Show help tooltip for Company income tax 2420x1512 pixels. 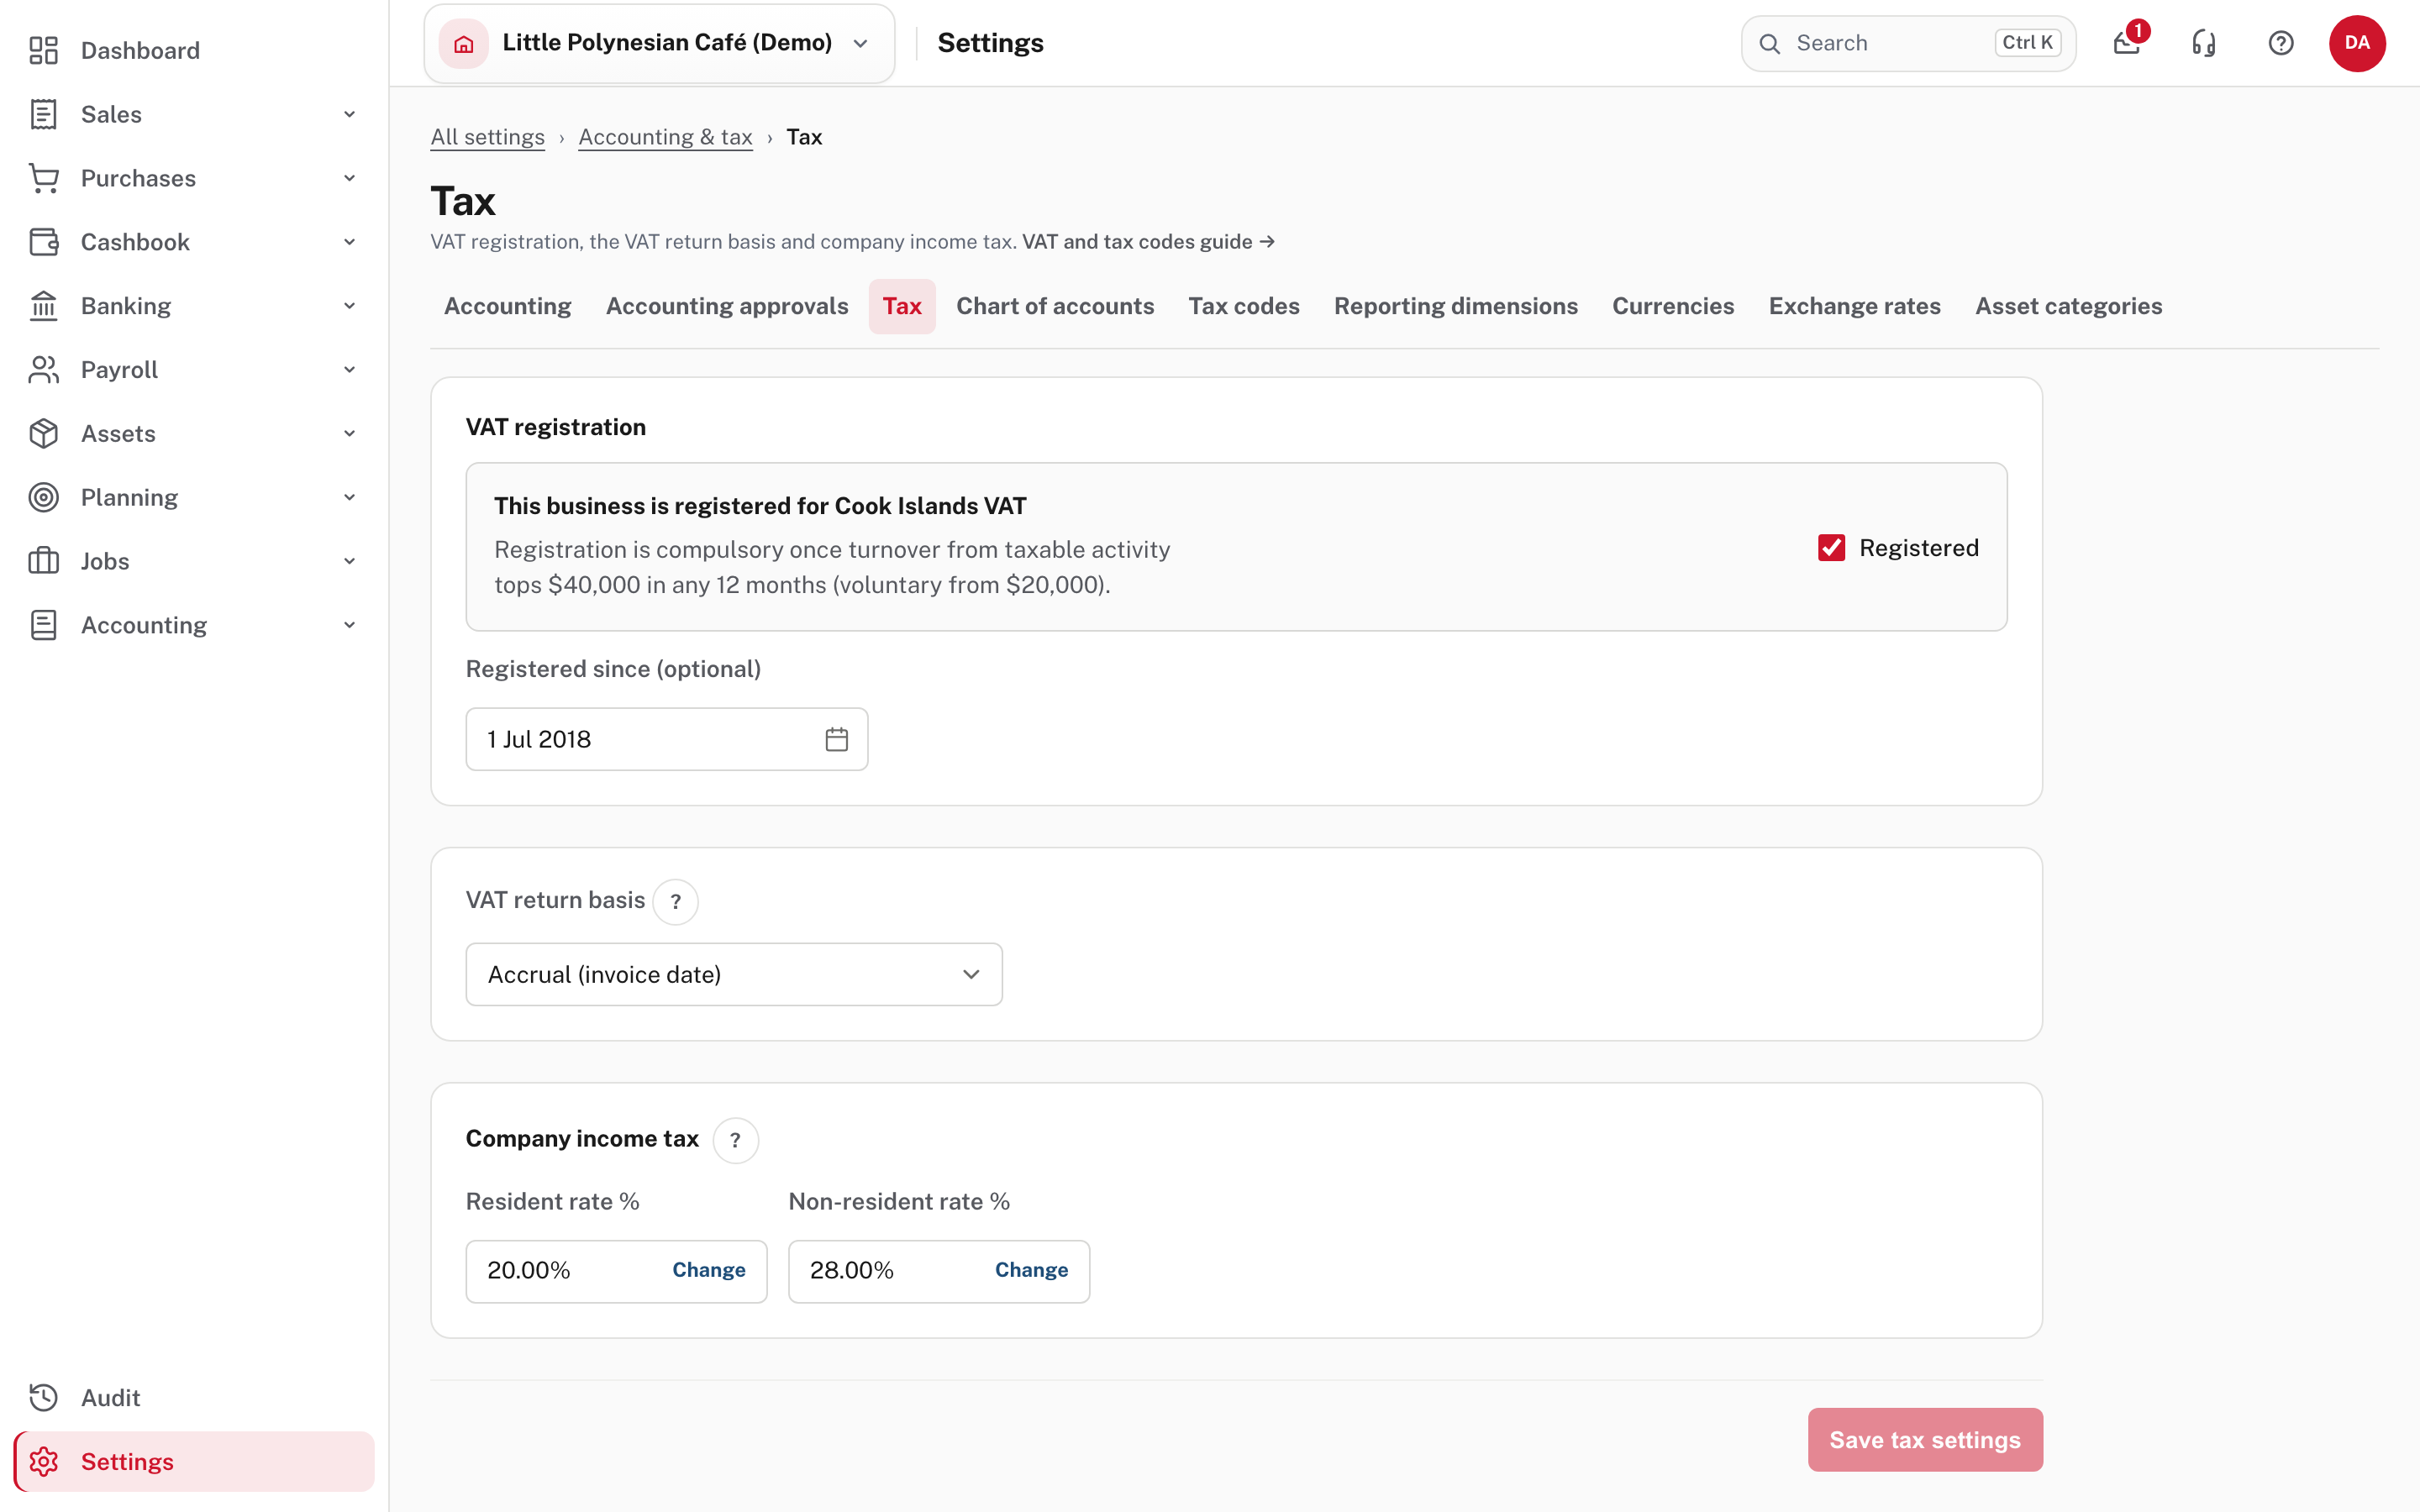[x=735, y=1140]
